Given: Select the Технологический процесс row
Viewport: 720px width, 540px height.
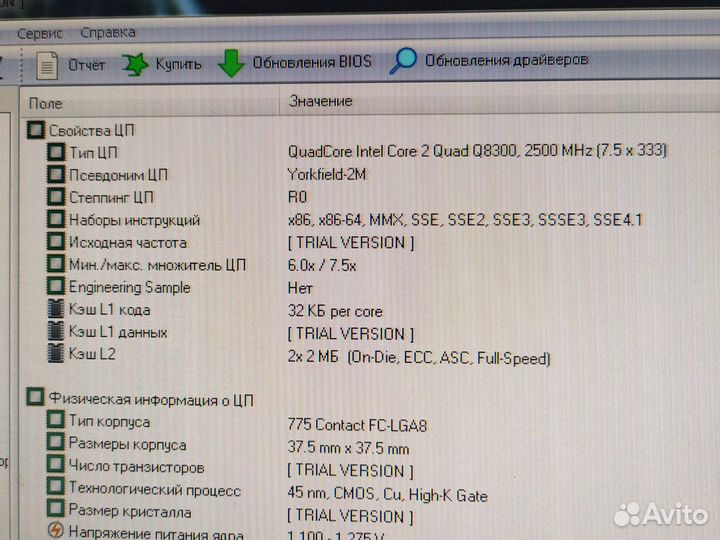Looking at the screenshot, I should click(x=154, y=490).
